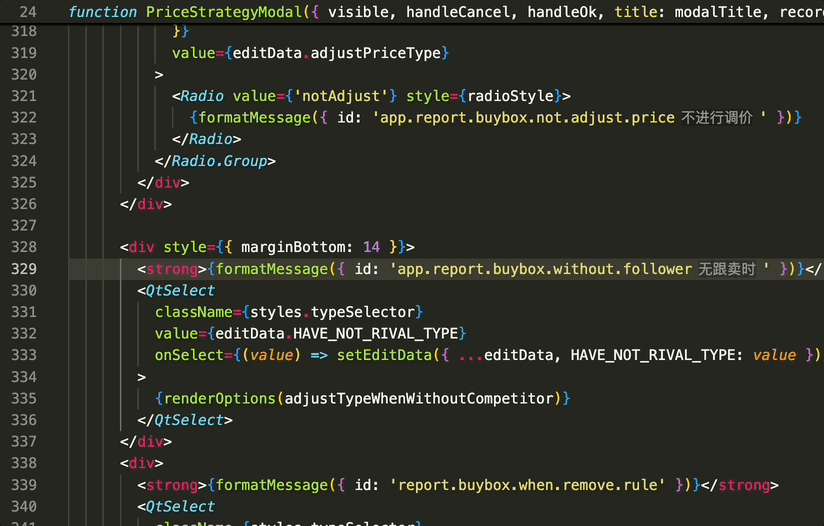Click the closing Radio tag on line 323

207,139
